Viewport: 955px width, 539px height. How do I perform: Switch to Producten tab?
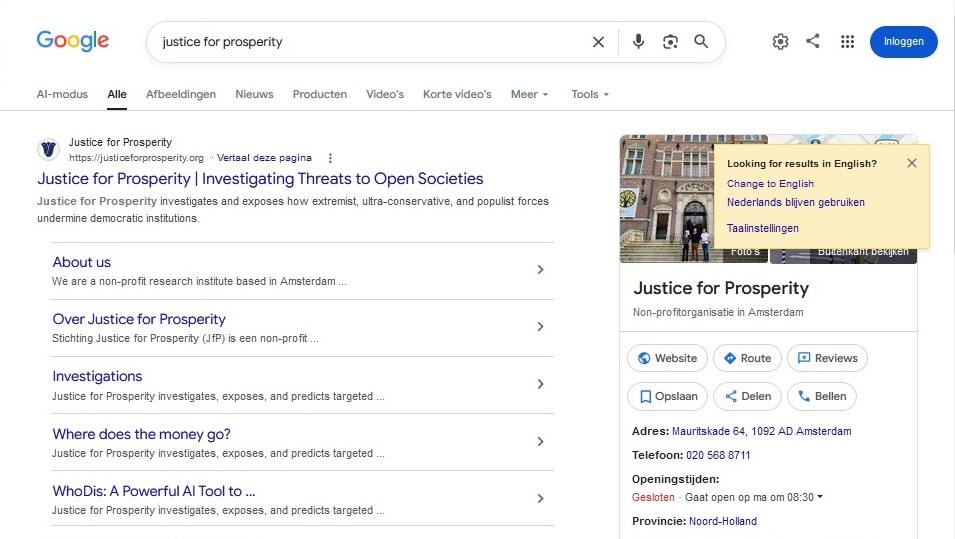[320, 94]
